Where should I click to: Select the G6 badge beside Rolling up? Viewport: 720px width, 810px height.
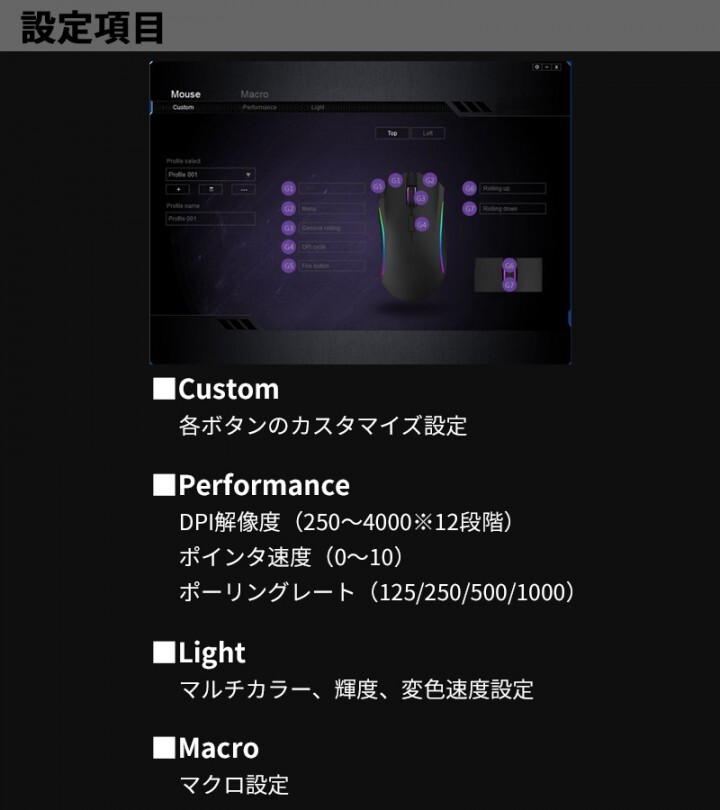(x=469, y=189)
